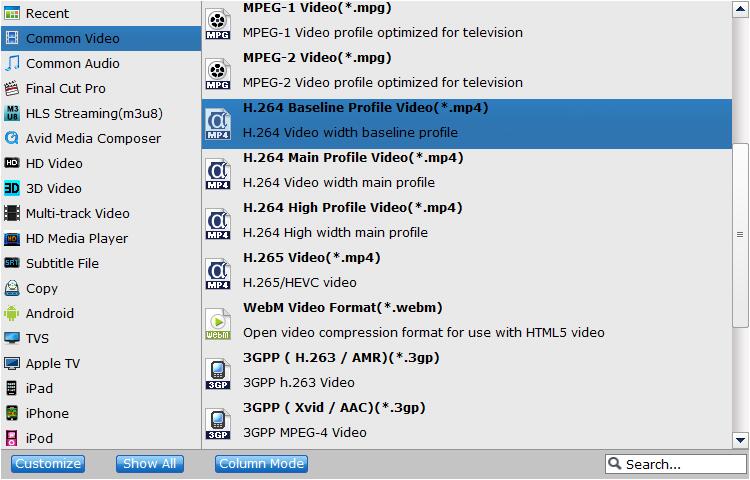Open the Final Cut Pro category
750x480 pixels.
[x=101, y=88]
